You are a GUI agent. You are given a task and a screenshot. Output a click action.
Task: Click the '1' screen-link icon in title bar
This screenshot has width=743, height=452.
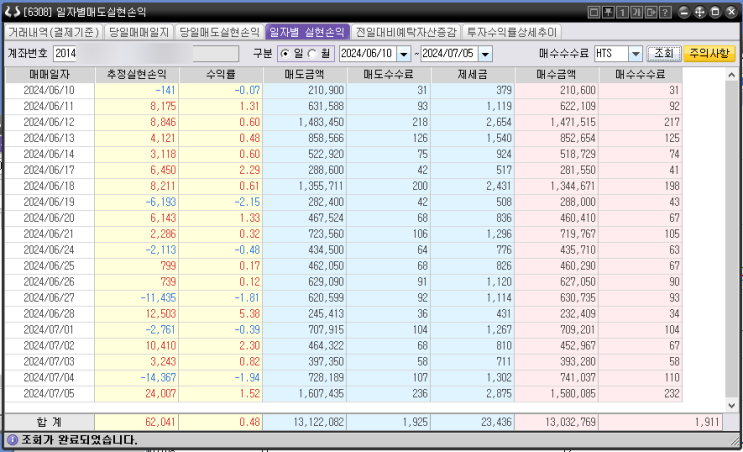[622, 12]
